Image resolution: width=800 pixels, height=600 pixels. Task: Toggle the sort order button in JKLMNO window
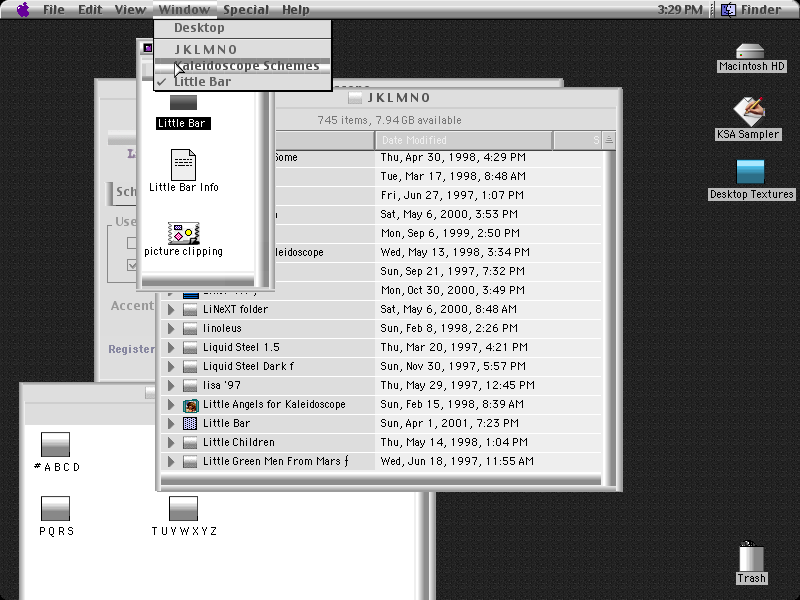coord(609,140)
